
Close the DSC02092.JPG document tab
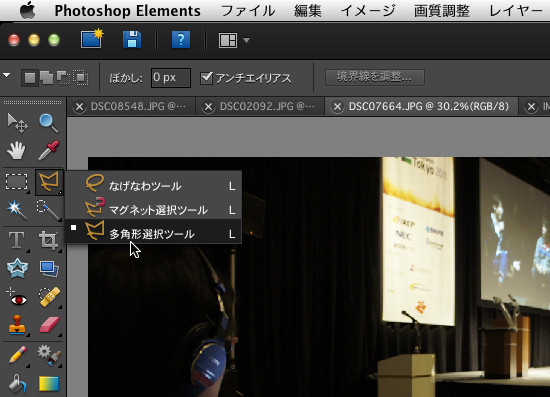coord(208,107)
